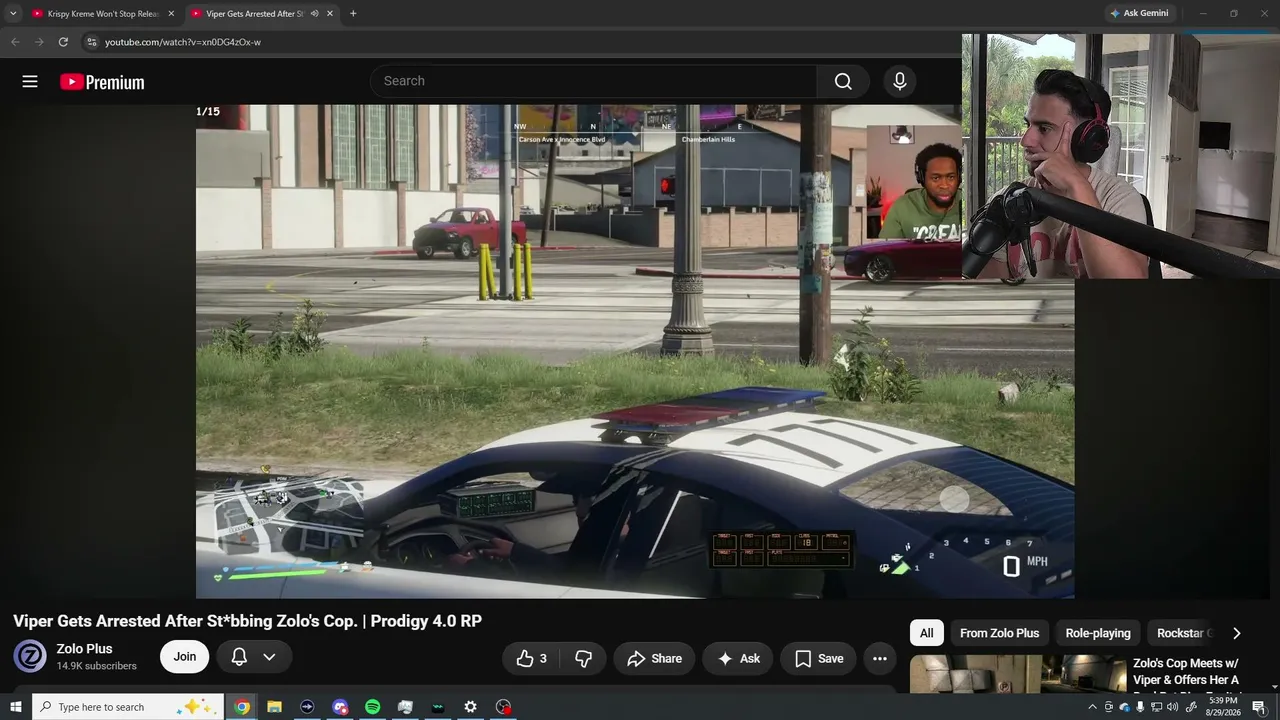This screenshot has width=1280, height=720.
Task: Join the Zolo Plus channel
Action: click(185, 656)
